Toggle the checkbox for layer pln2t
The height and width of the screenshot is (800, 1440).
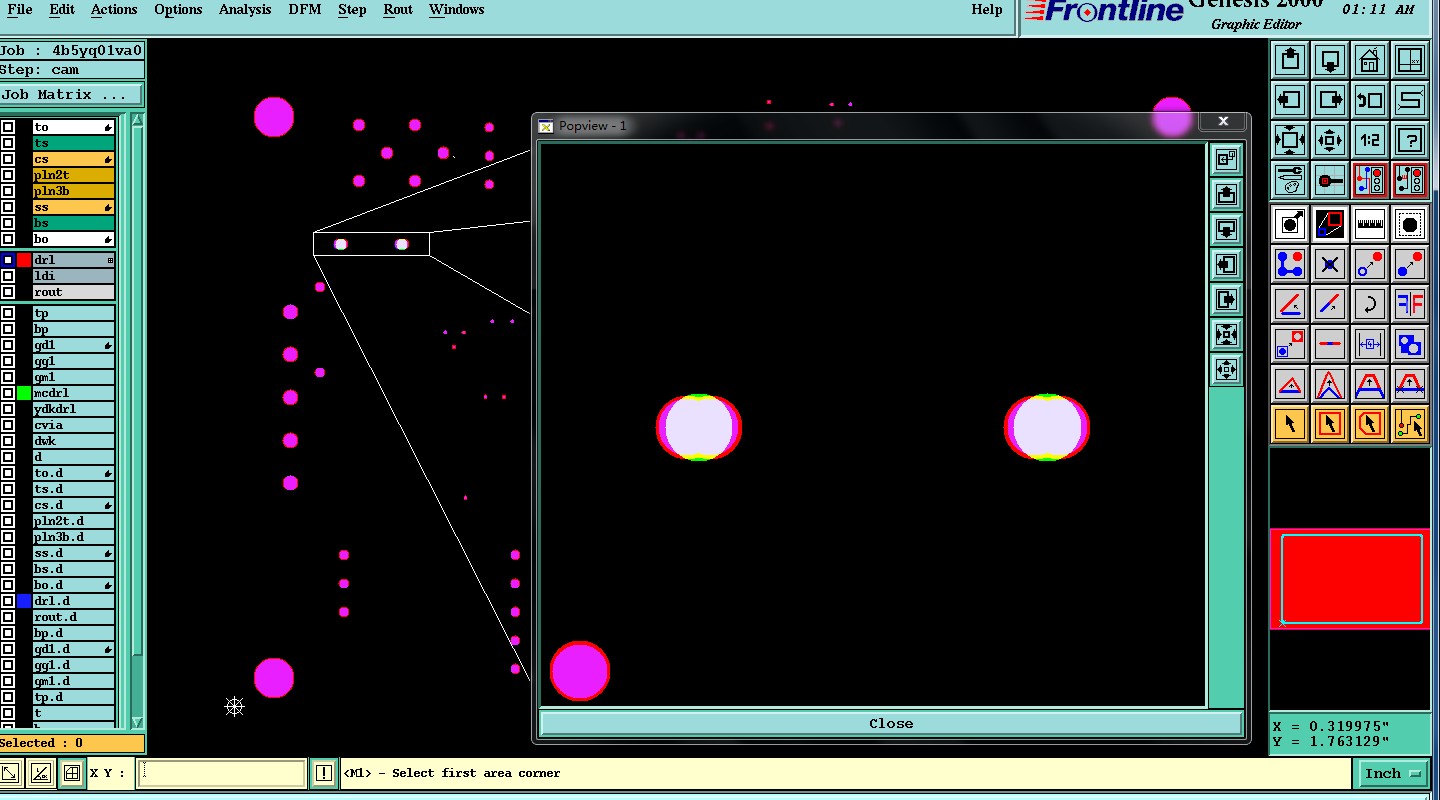pyautogui.click(x=8, y=175)
